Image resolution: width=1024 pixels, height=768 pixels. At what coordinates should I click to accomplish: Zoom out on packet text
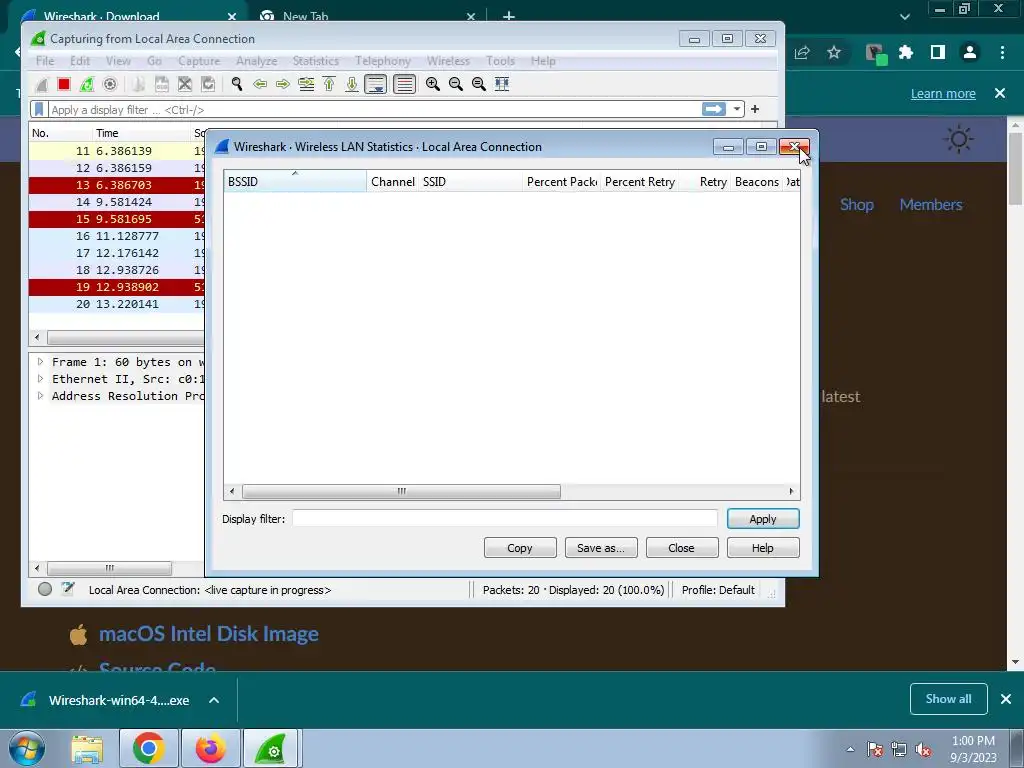(x=455, y=84)
